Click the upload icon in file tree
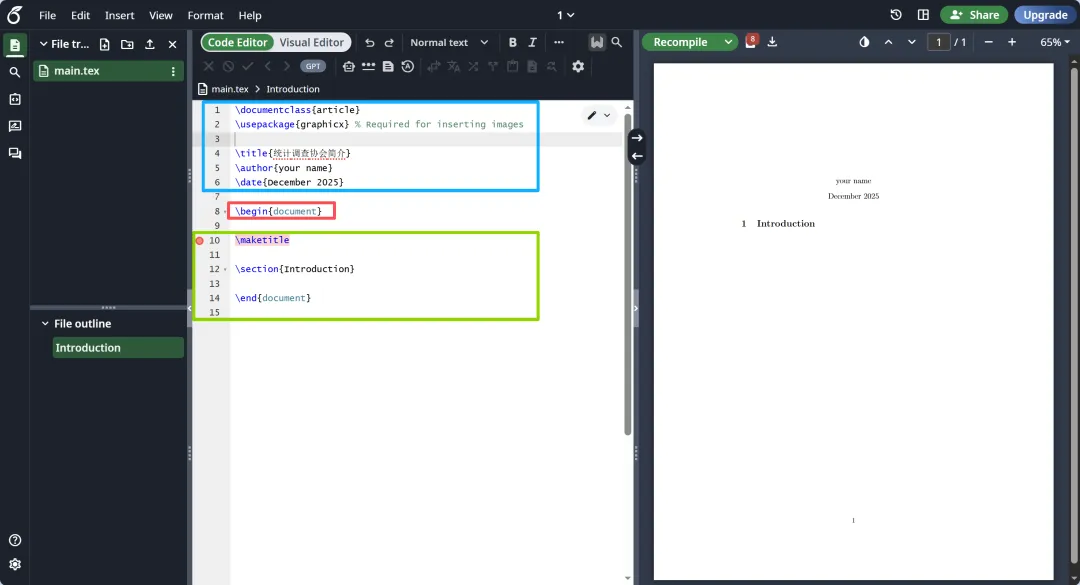 [x=149, y=44]
